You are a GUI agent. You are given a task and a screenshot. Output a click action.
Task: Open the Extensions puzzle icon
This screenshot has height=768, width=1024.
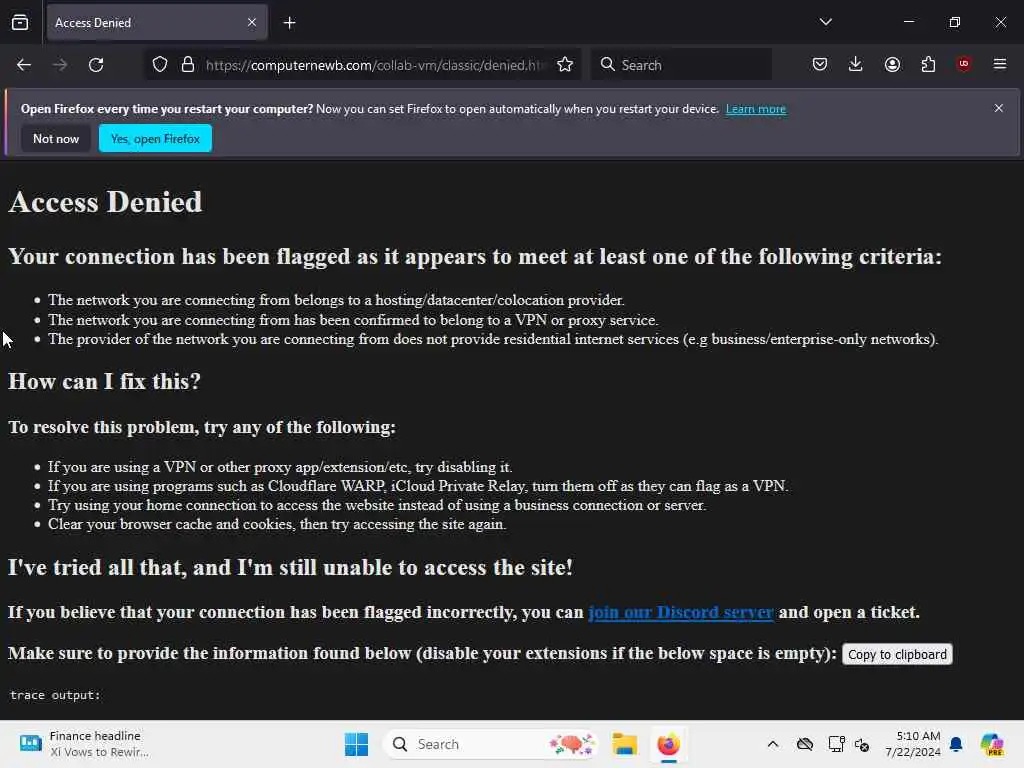pos(928,64)
